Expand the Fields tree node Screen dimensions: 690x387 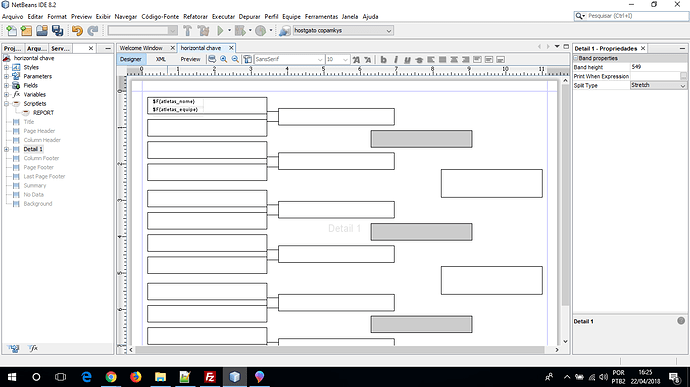pos(7,85)
